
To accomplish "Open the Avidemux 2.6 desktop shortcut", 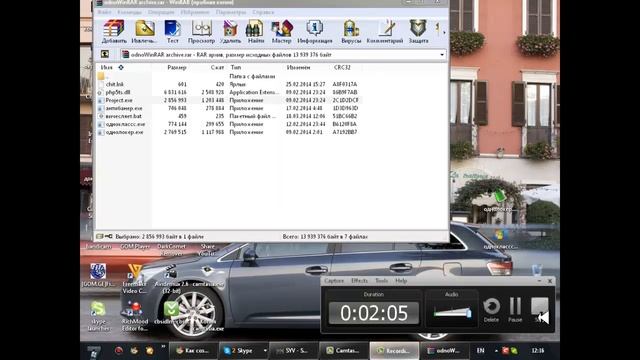I will 171,278.
